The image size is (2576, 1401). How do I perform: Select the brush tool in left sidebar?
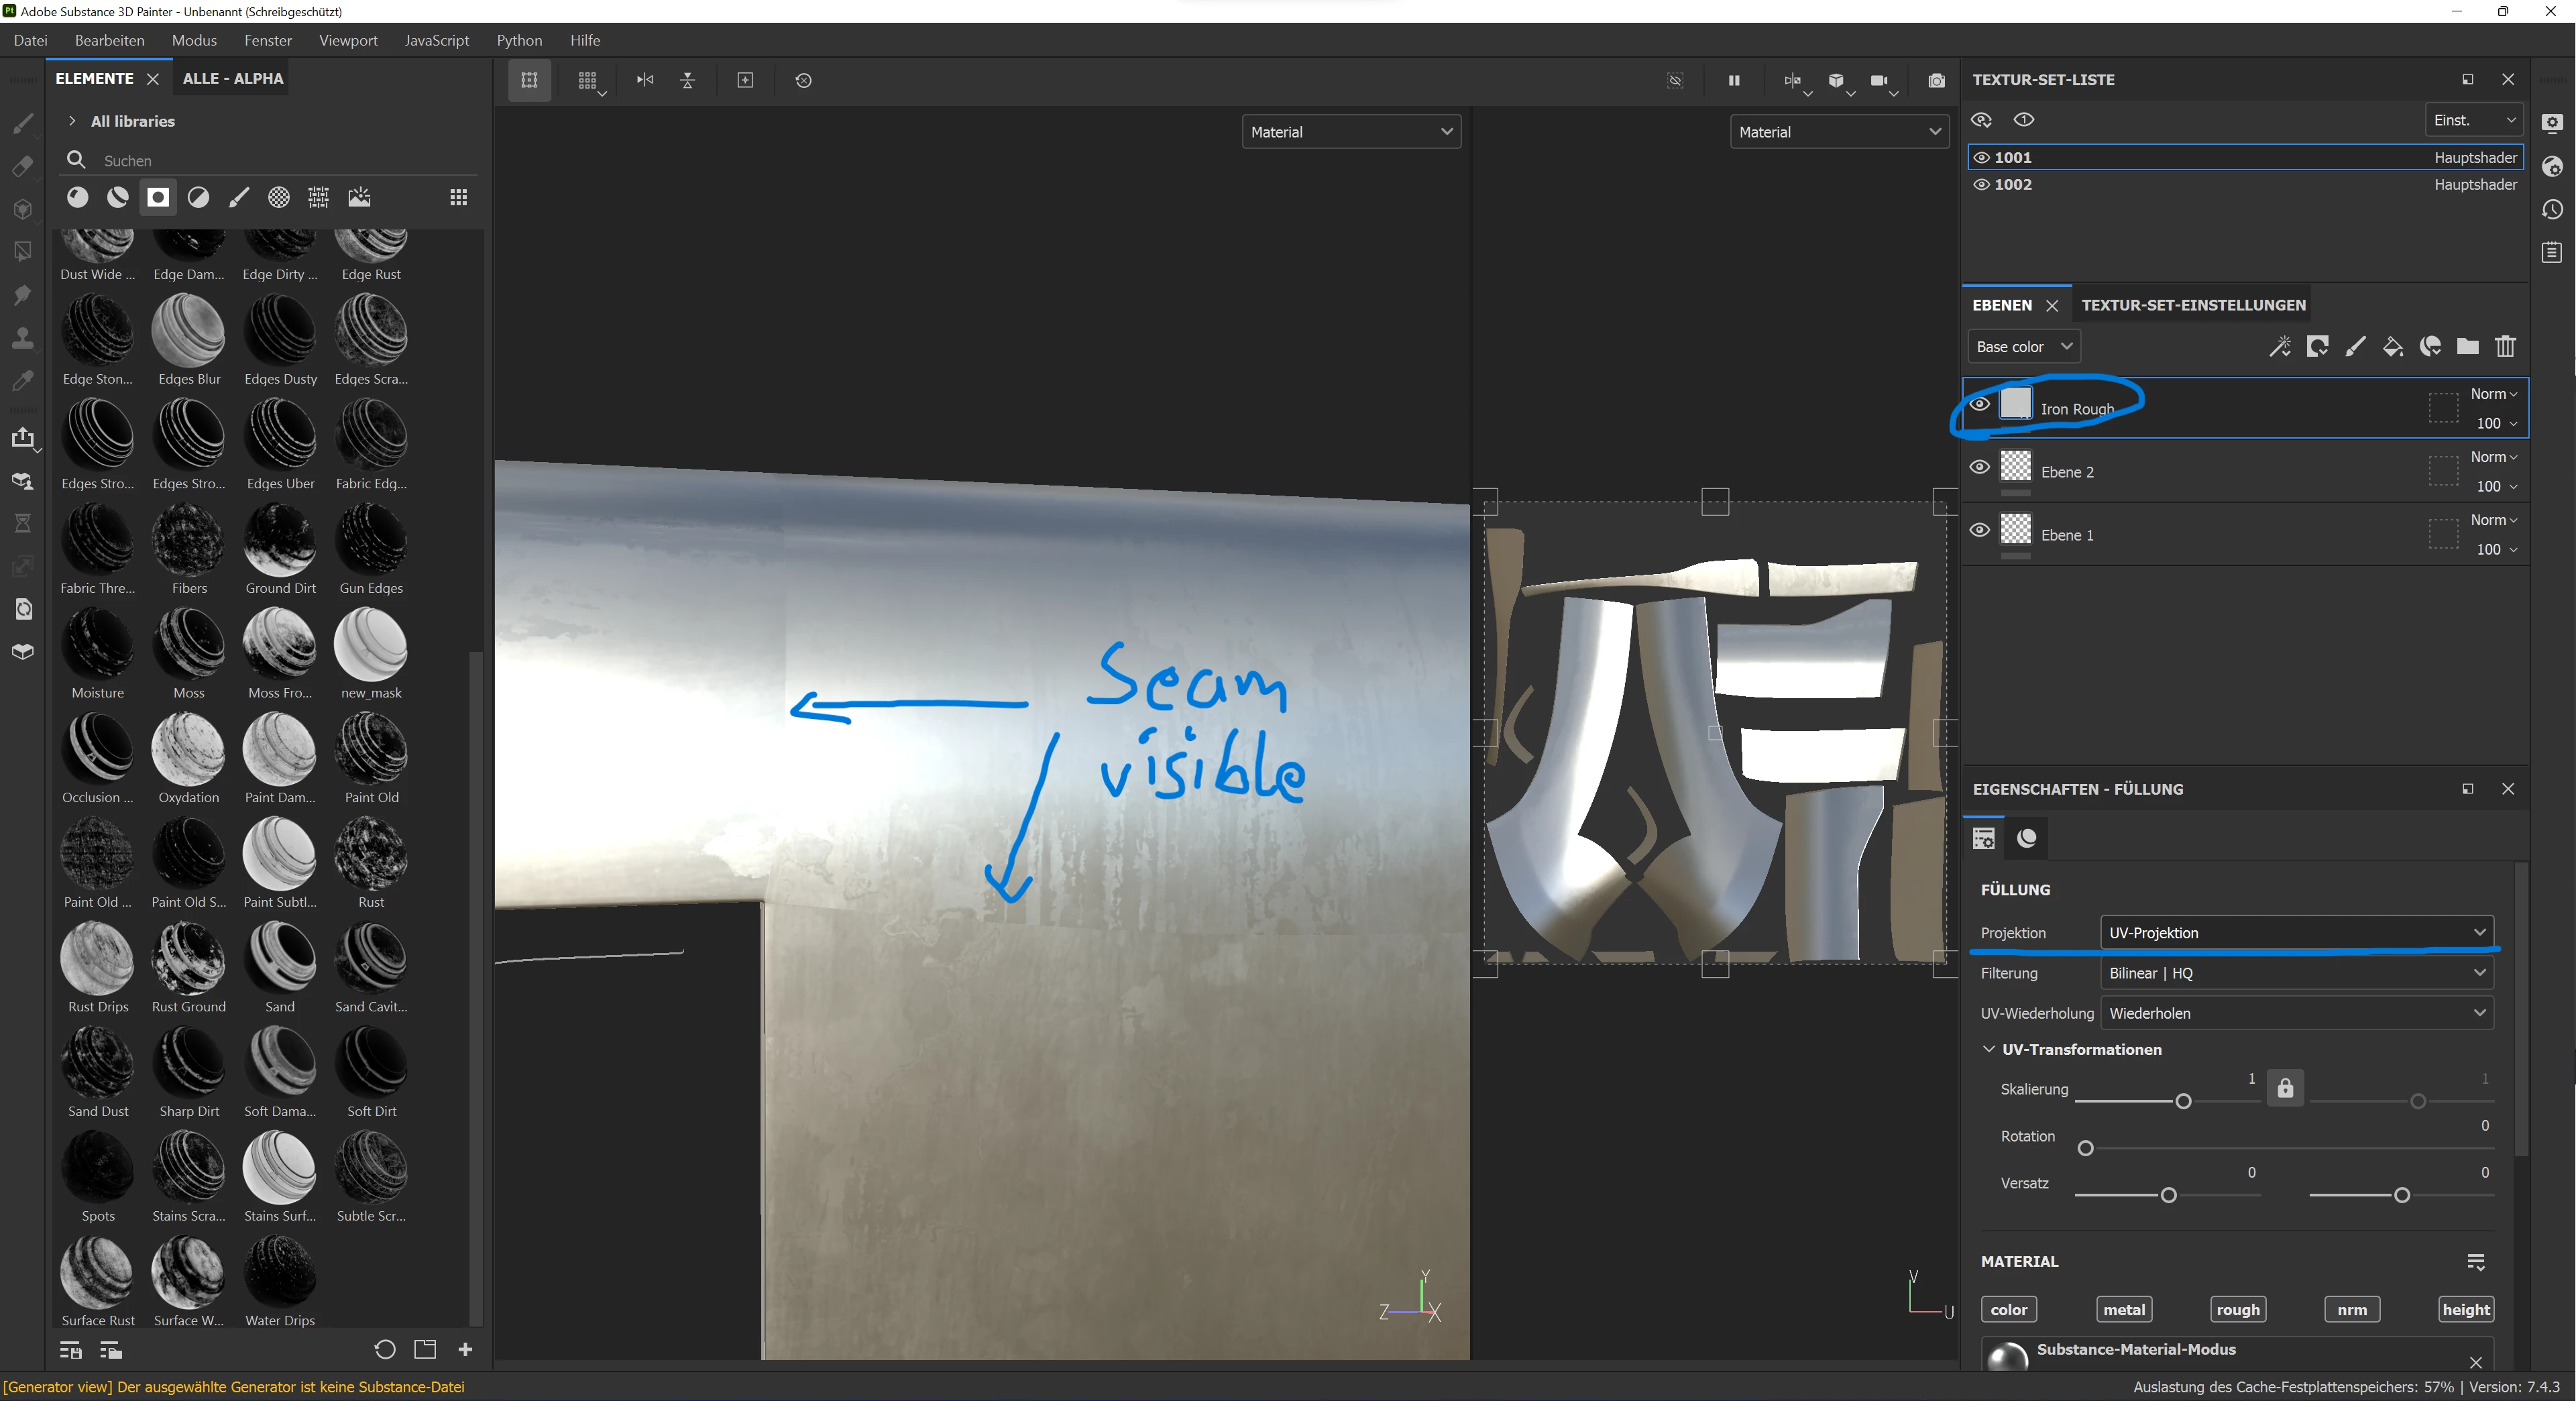(22, 123)
